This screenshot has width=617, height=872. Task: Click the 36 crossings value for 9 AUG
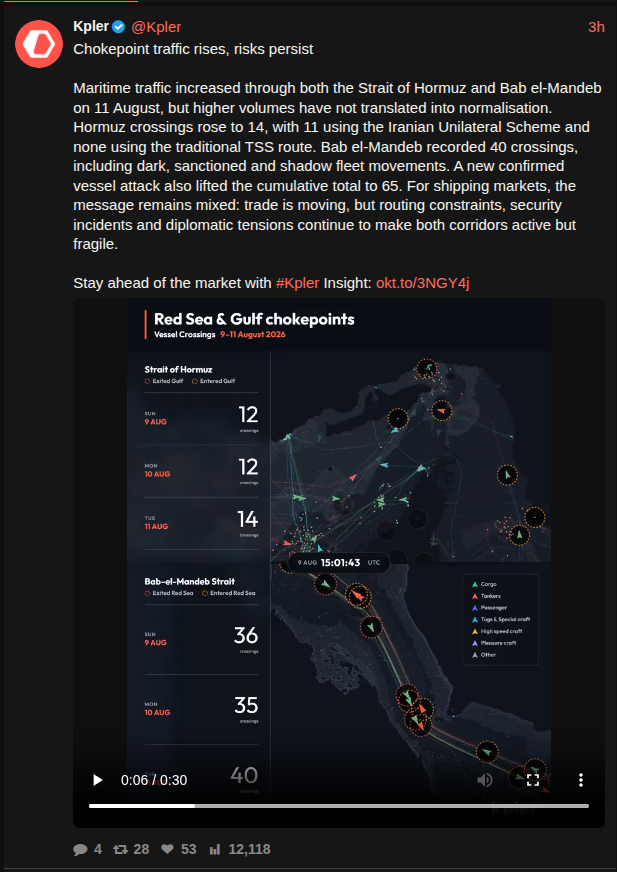(x=246, y=635)
